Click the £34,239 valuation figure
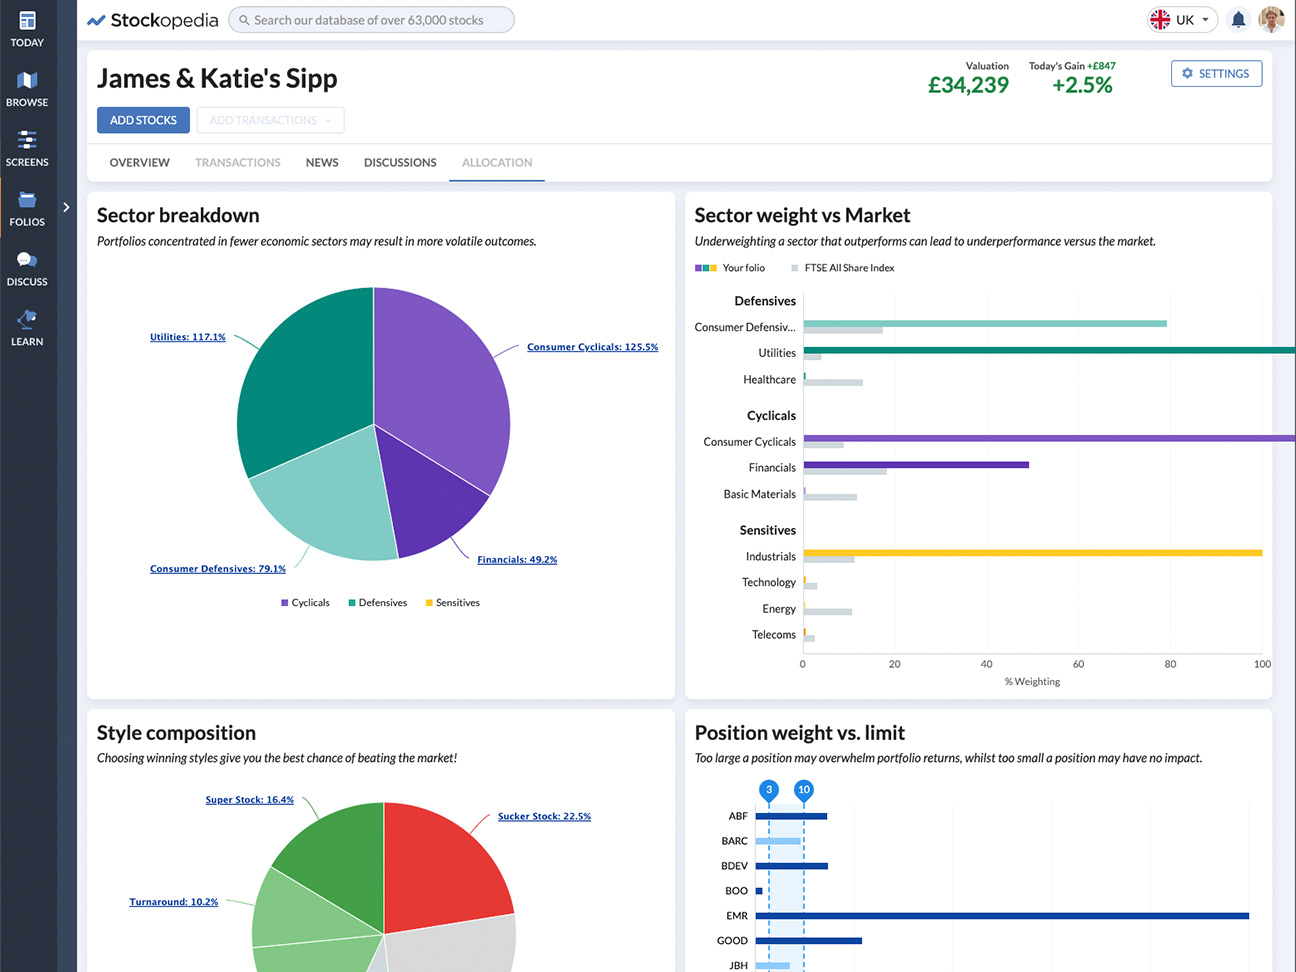The image size is (1296, 972). [968, 85]
